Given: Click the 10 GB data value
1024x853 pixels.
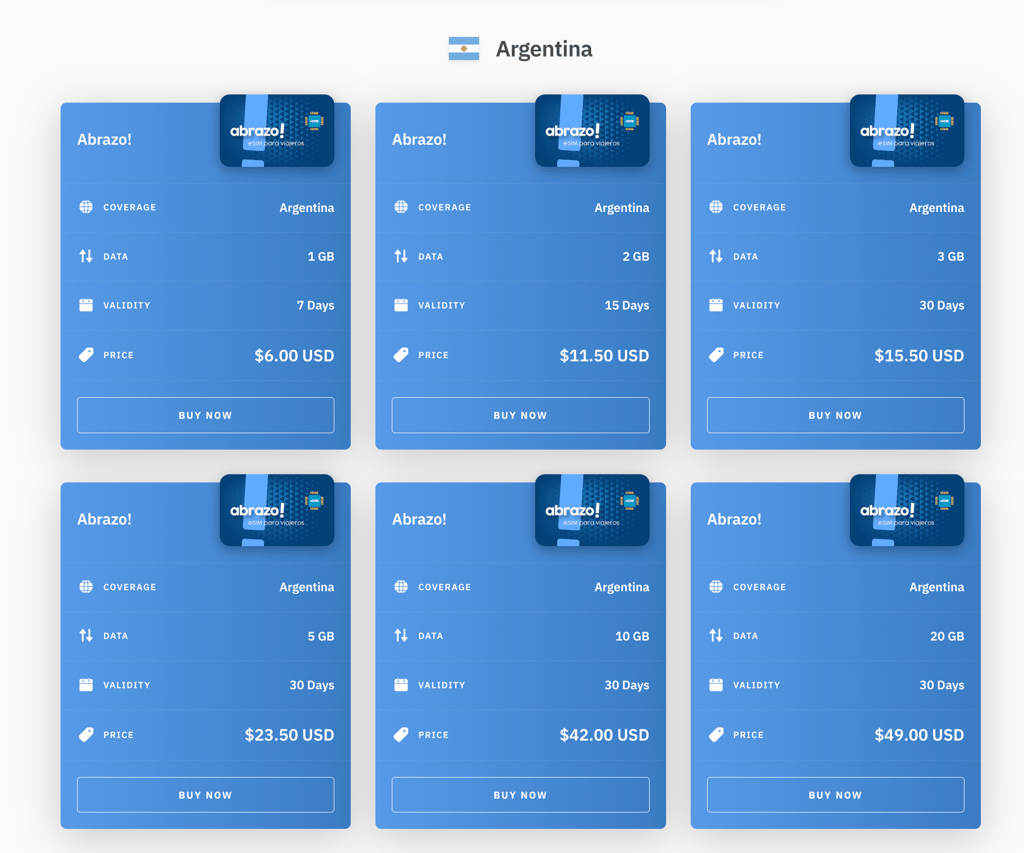Looking at the screenshot, I should point(632,636).
